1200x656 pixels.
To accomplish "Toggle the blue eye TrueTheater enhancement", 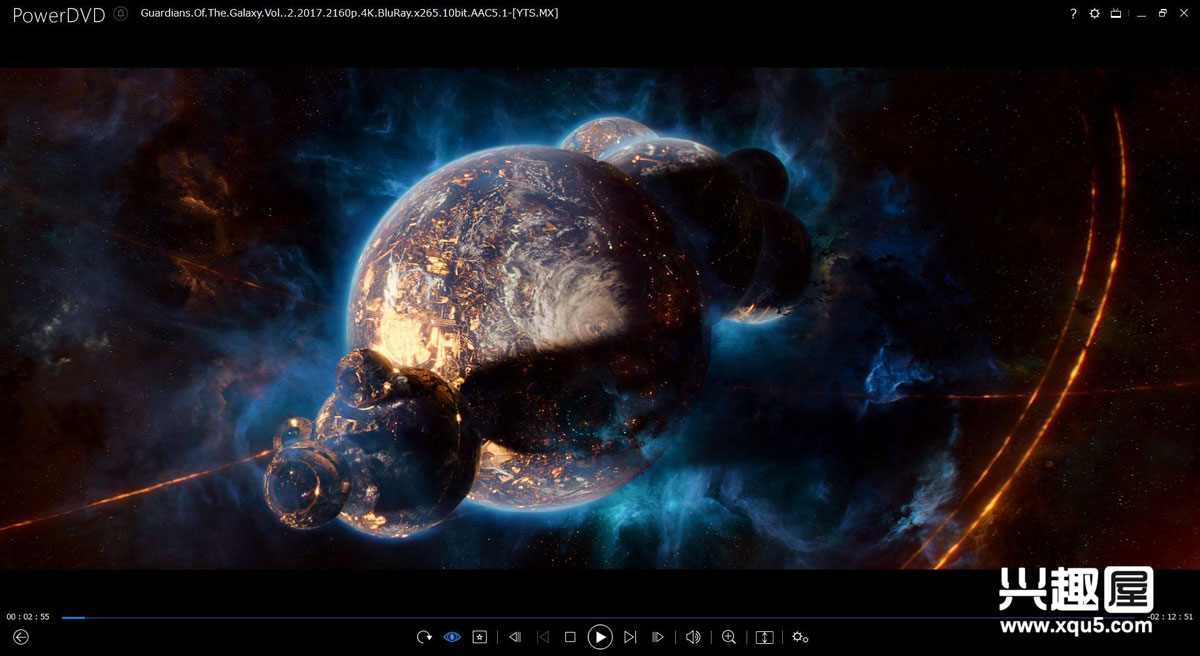I will pos(452,637).
